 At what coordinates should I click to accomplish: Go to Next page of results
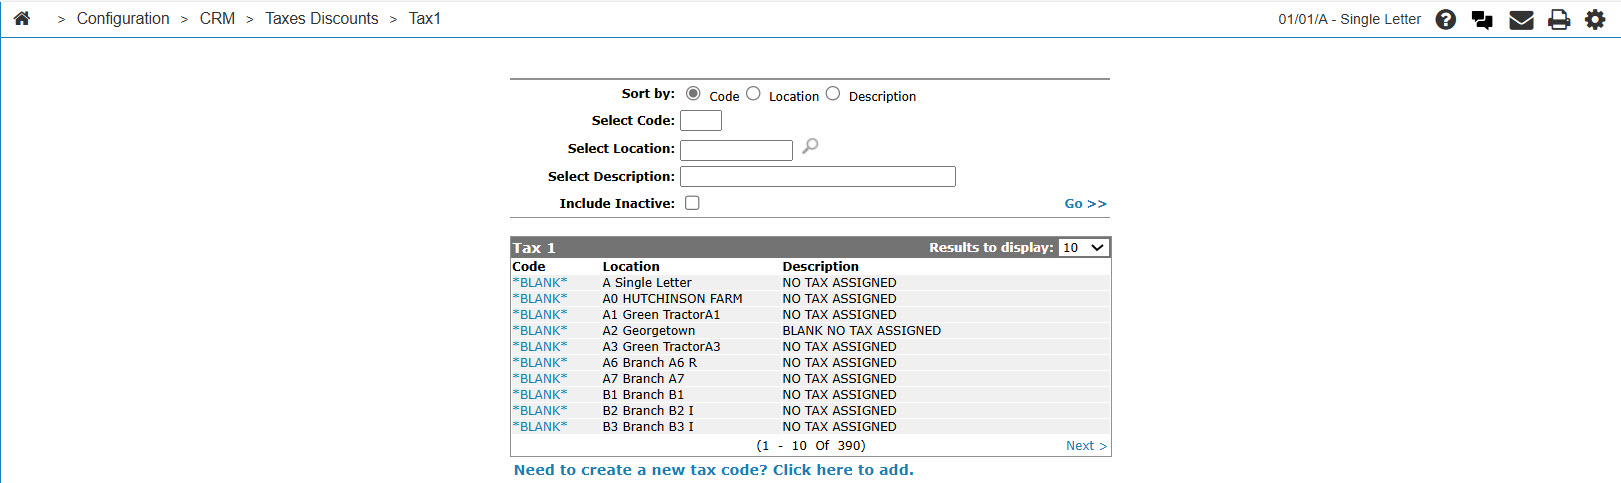[x=1085, y=446]
